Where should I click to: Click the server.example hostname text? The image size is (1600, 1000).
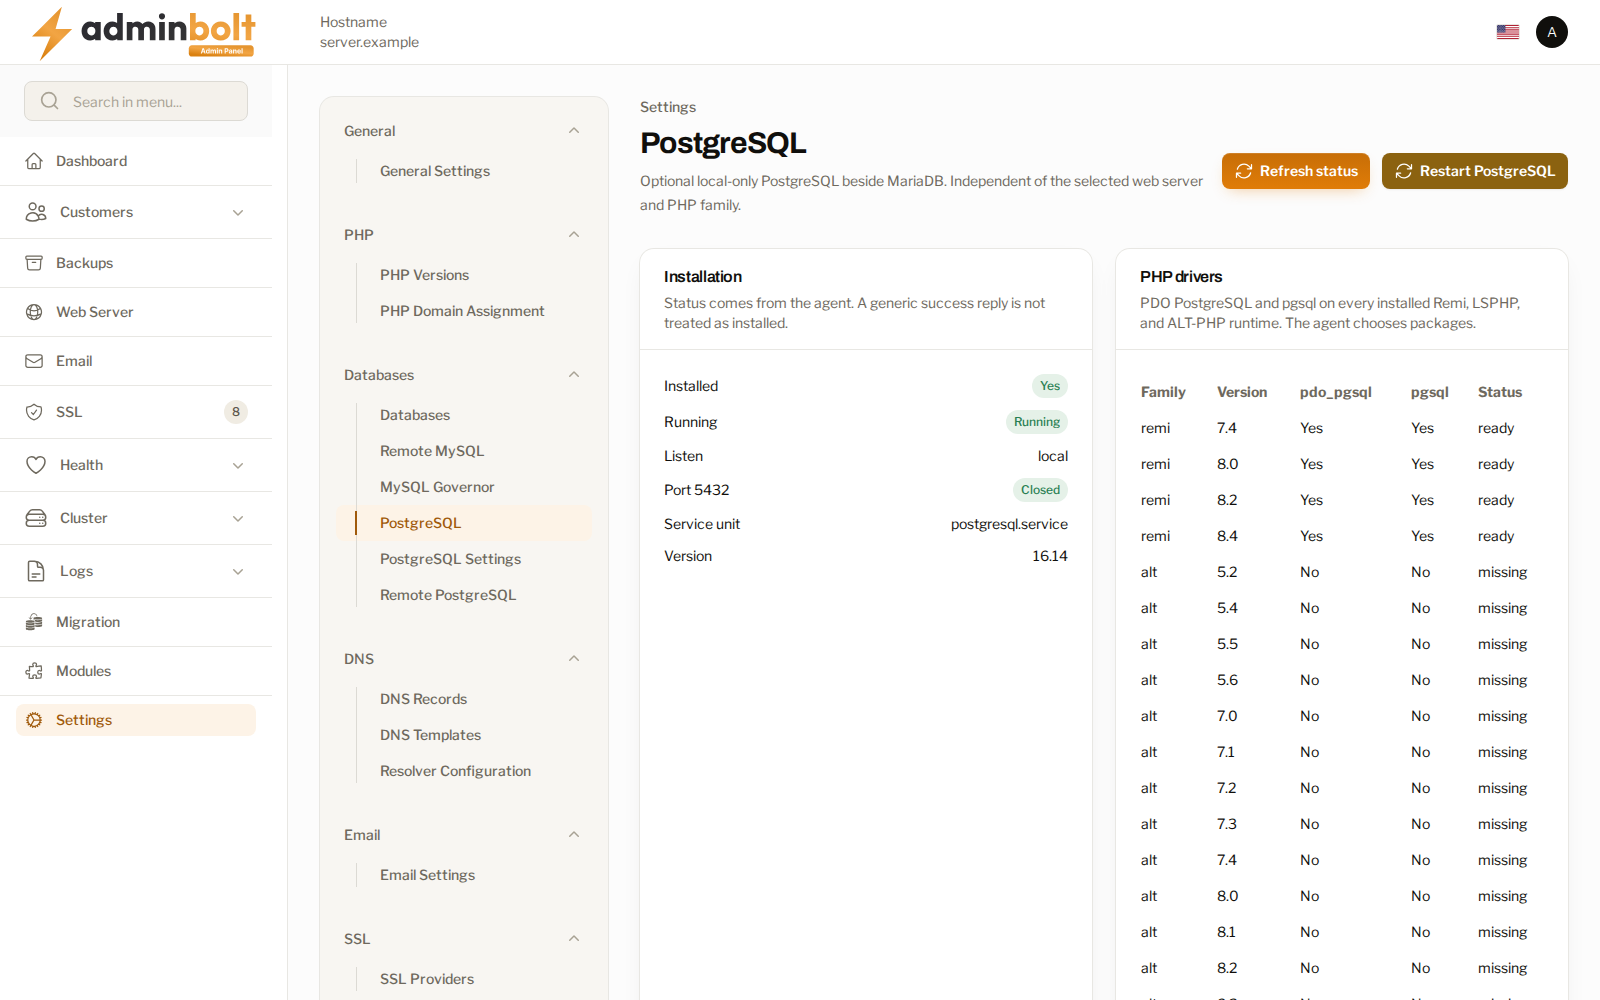coord(369,42)
